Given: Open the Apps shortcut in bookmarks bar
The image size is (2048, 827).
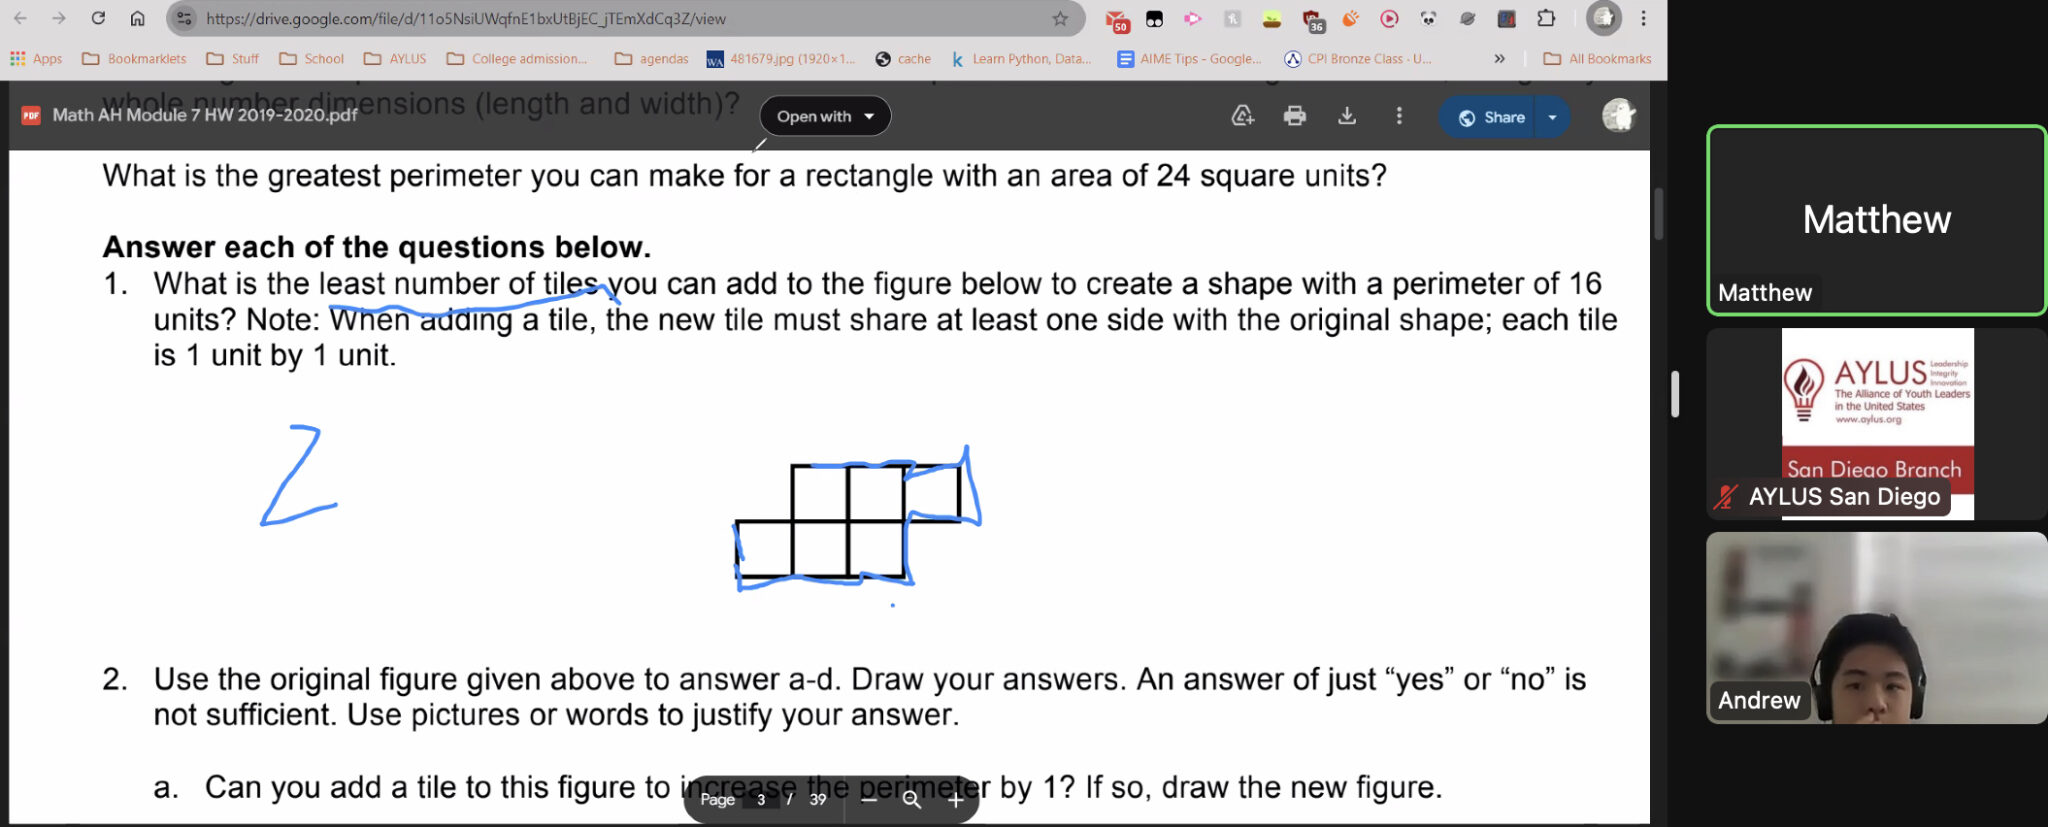Looking at the screenshot, I should pos(36,59).
